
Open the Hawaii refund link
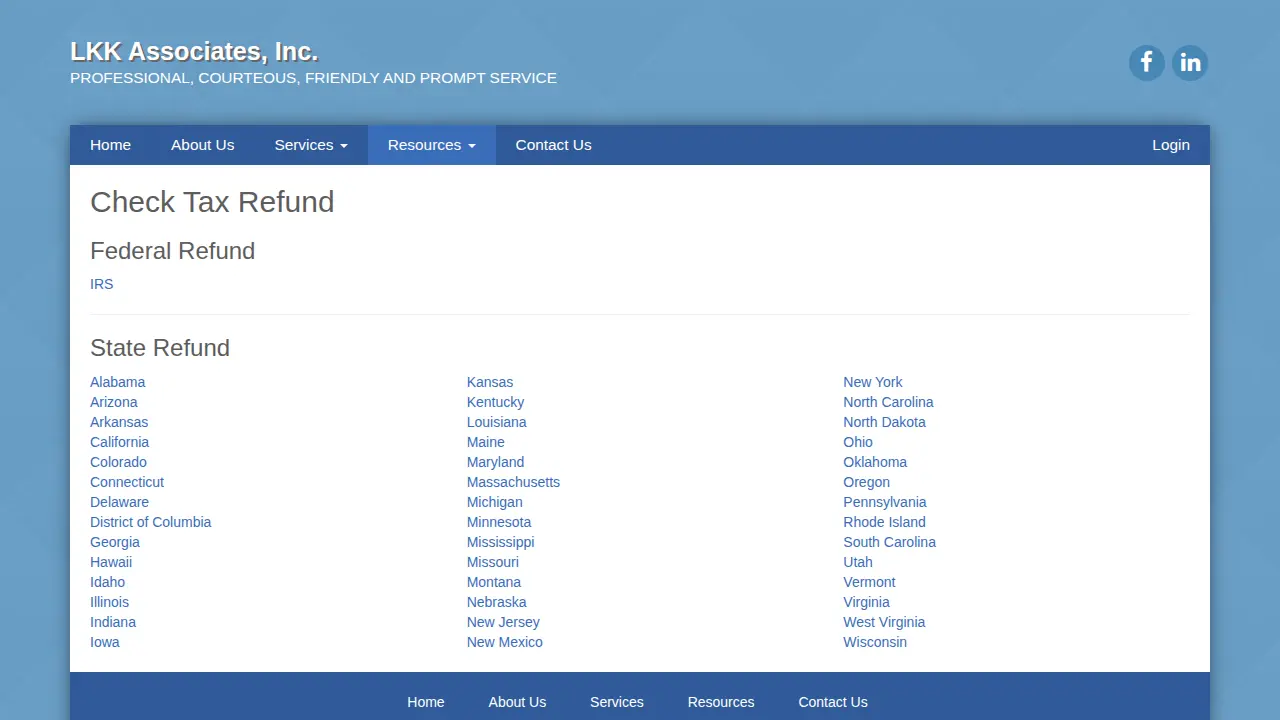coord(111,562)
